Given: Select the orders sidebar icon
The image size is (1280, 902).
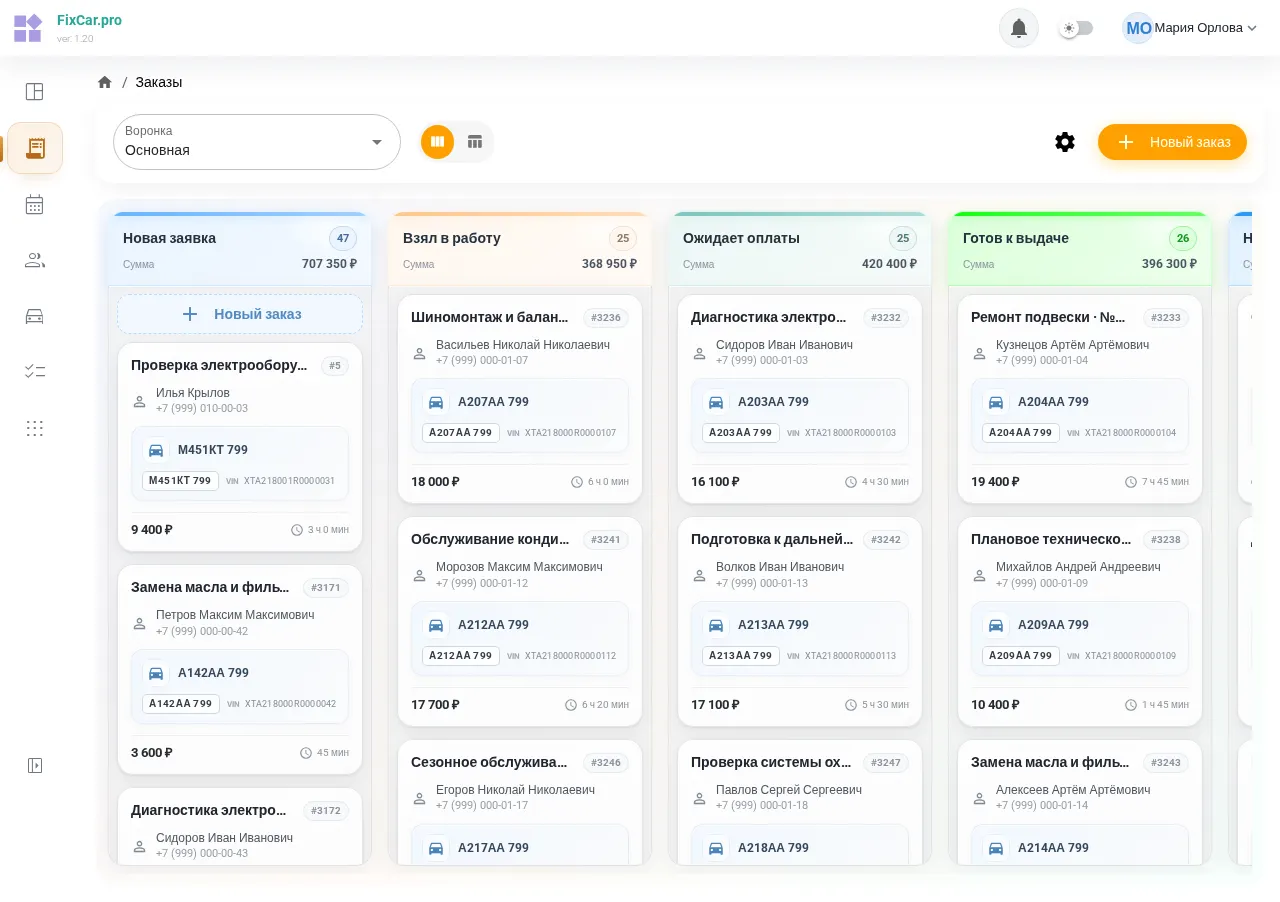Looking at the screenshot, I should (35, 148).
